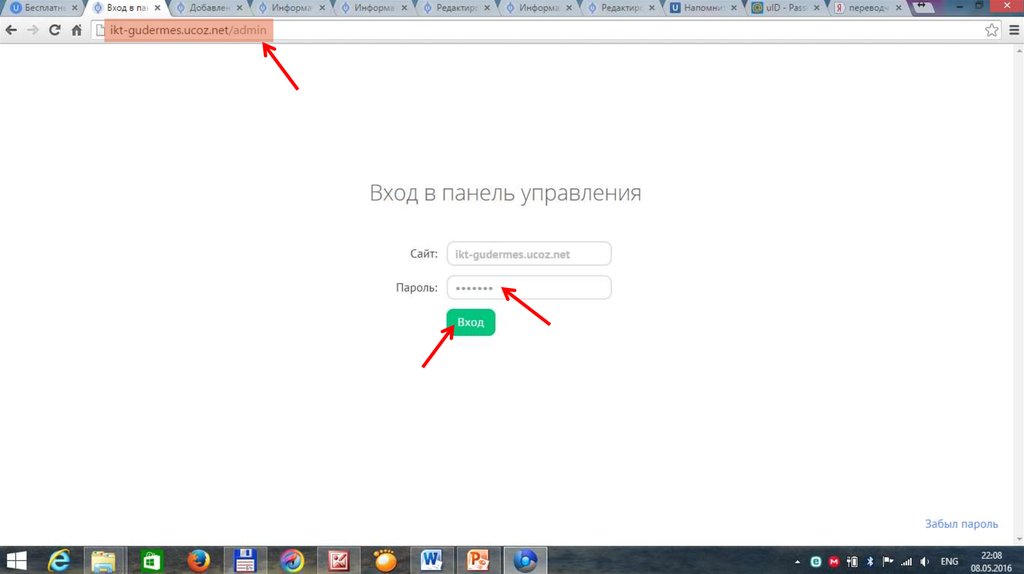The width and height of the screenshot is (1024, 574).
Task: Bookmark this page with the star icon
Action: click(x=991, y=30)
